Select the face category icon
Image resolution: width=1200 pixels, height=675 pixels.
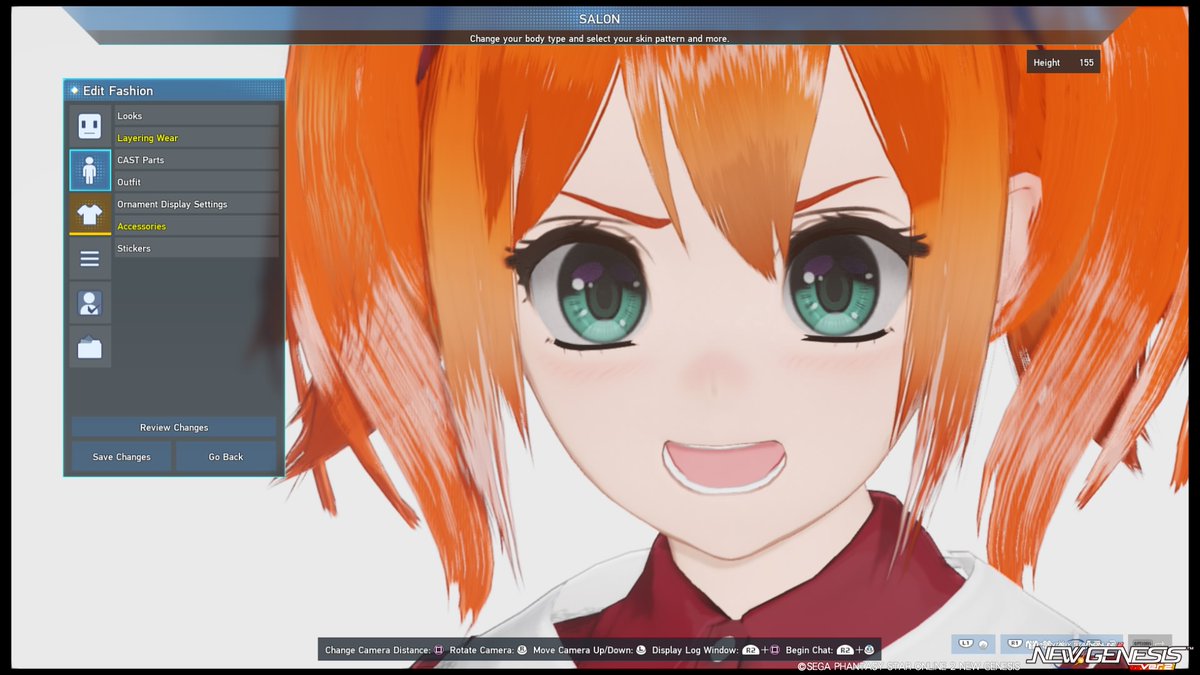pyautogui.click(x=90, y=126)
